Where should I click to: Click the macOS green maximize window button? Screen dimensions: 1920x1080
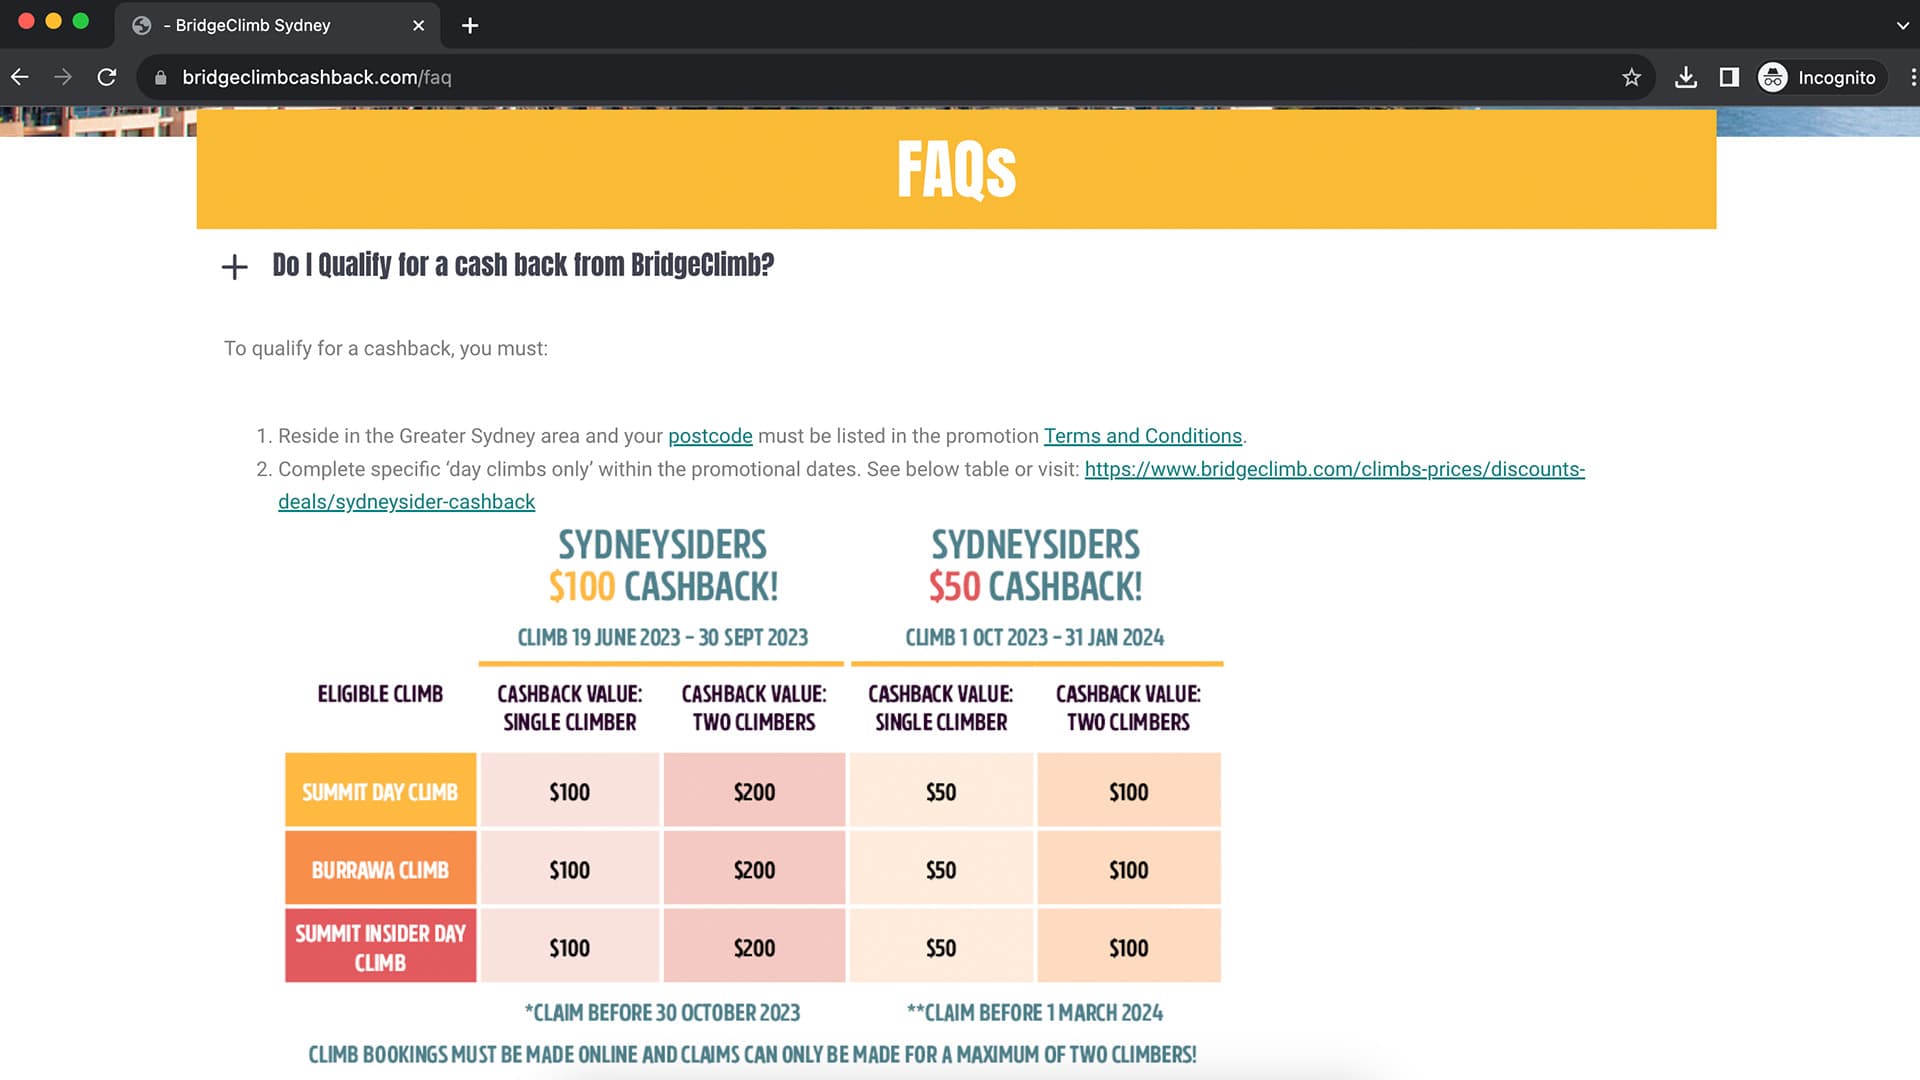[81, 21]
